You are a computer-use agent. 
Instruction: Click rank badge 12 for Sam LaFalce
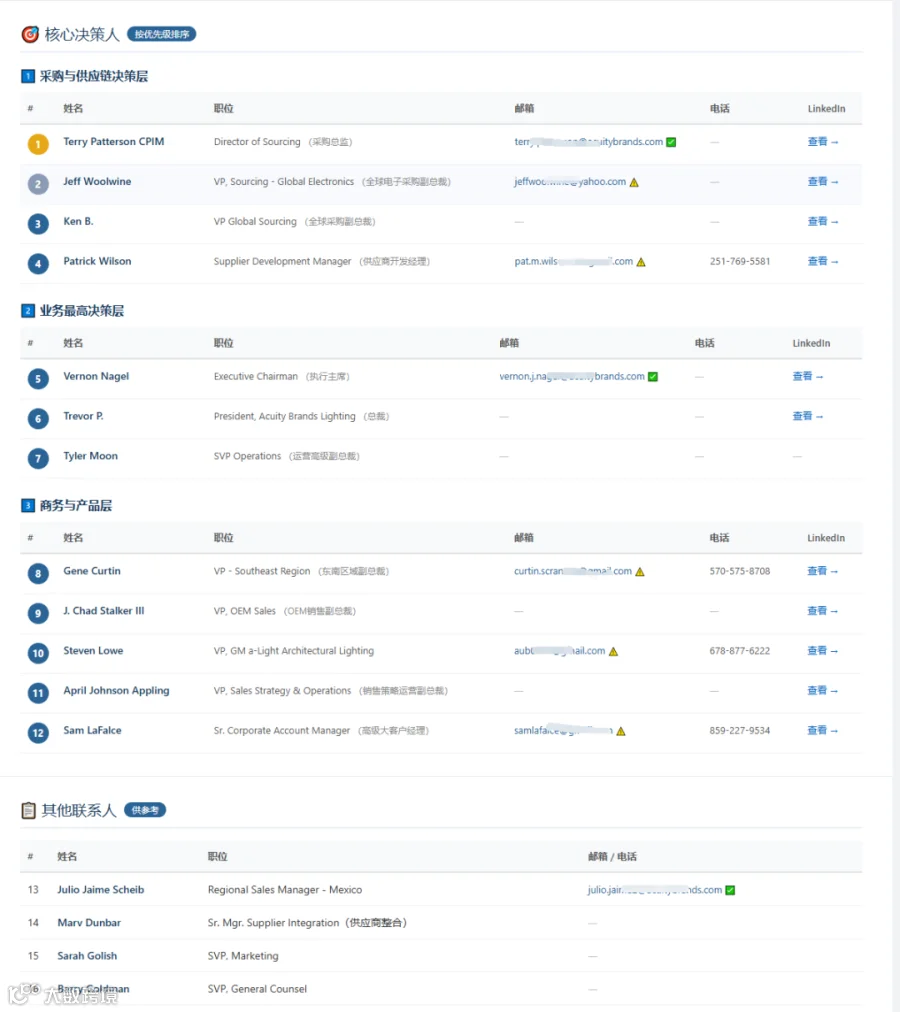point(38,733)
